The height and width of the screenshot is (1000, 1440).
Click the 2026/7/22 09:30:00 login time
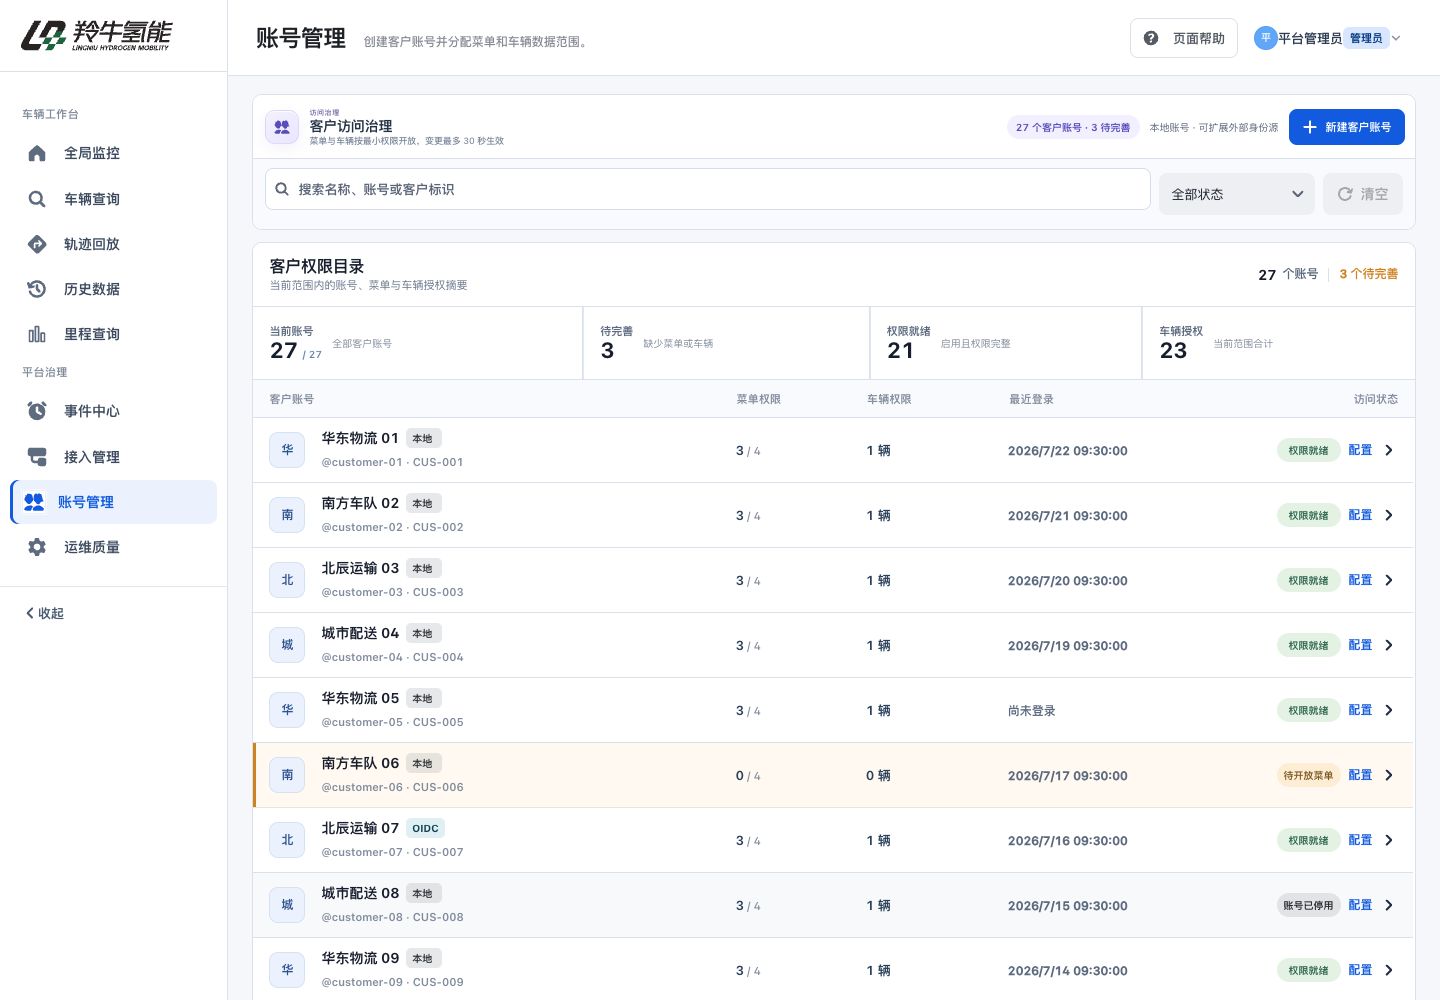pyautogui.click(x=1068, y=451)
